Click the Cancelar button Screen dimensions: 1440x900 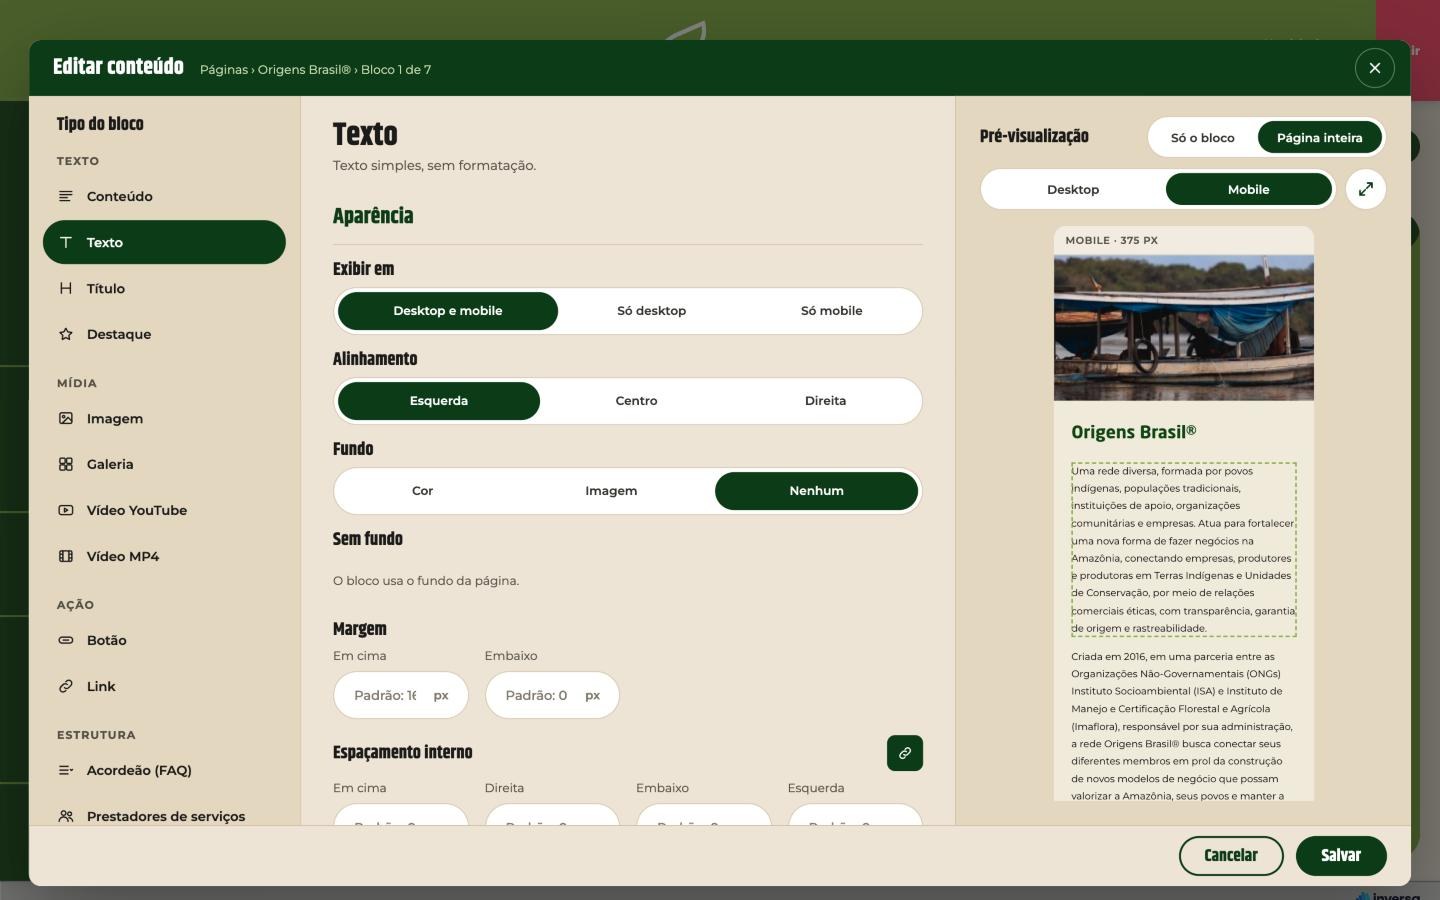tap(1231, 856)
